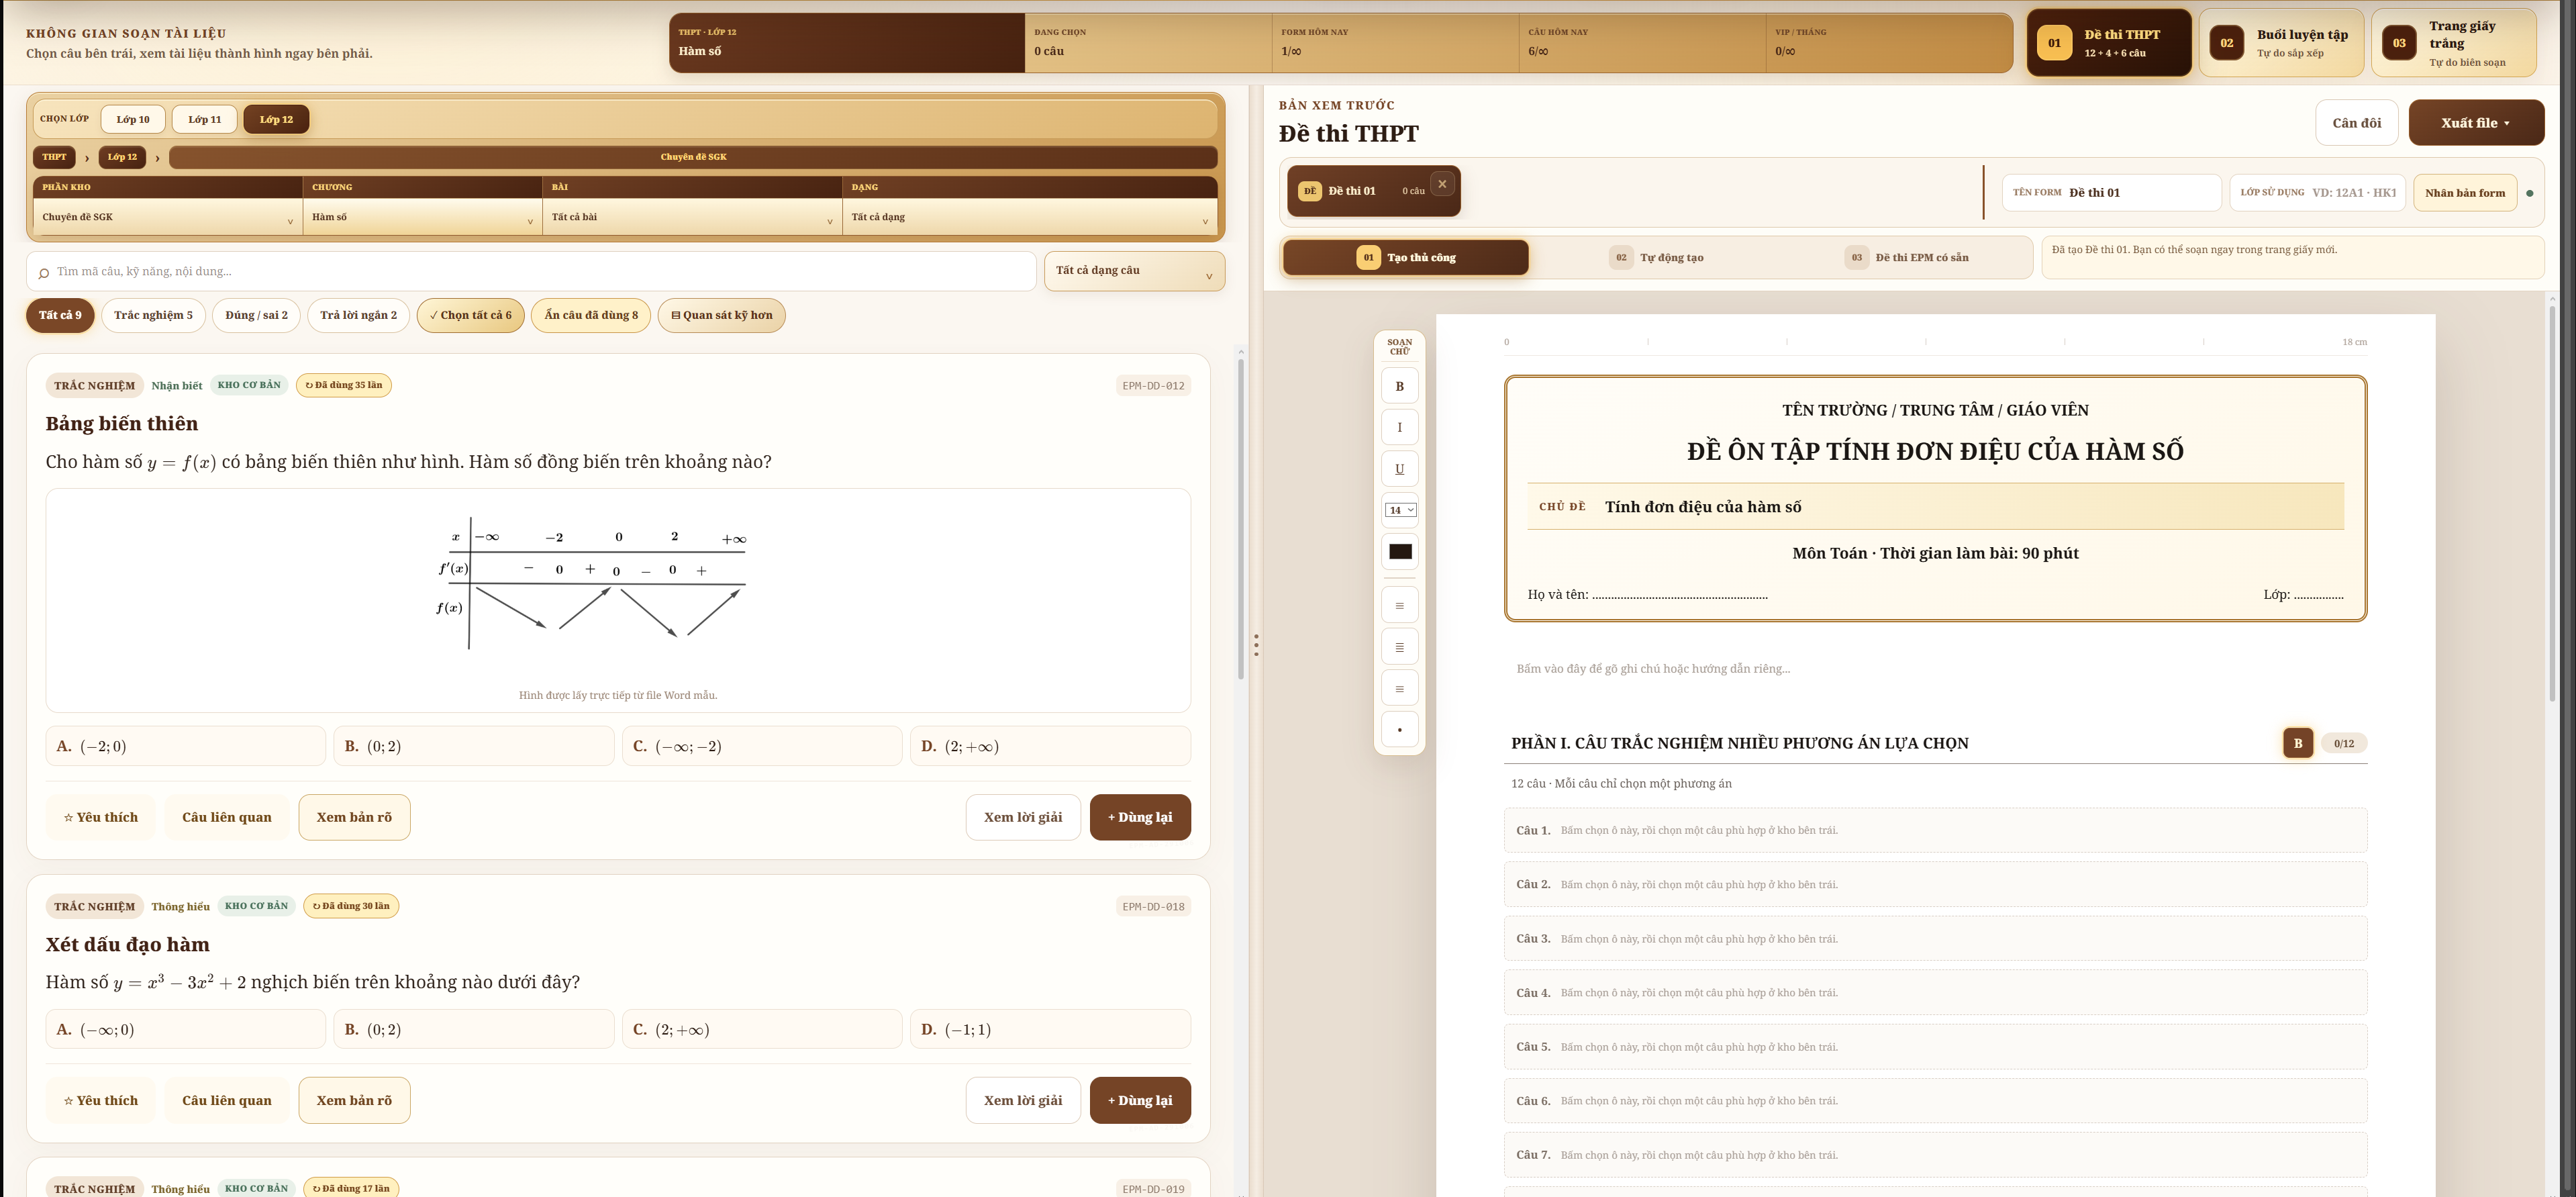Switch to the Trang giấy trắng tab
The image size is (2576, 1197).
(x=2454, y=43)
